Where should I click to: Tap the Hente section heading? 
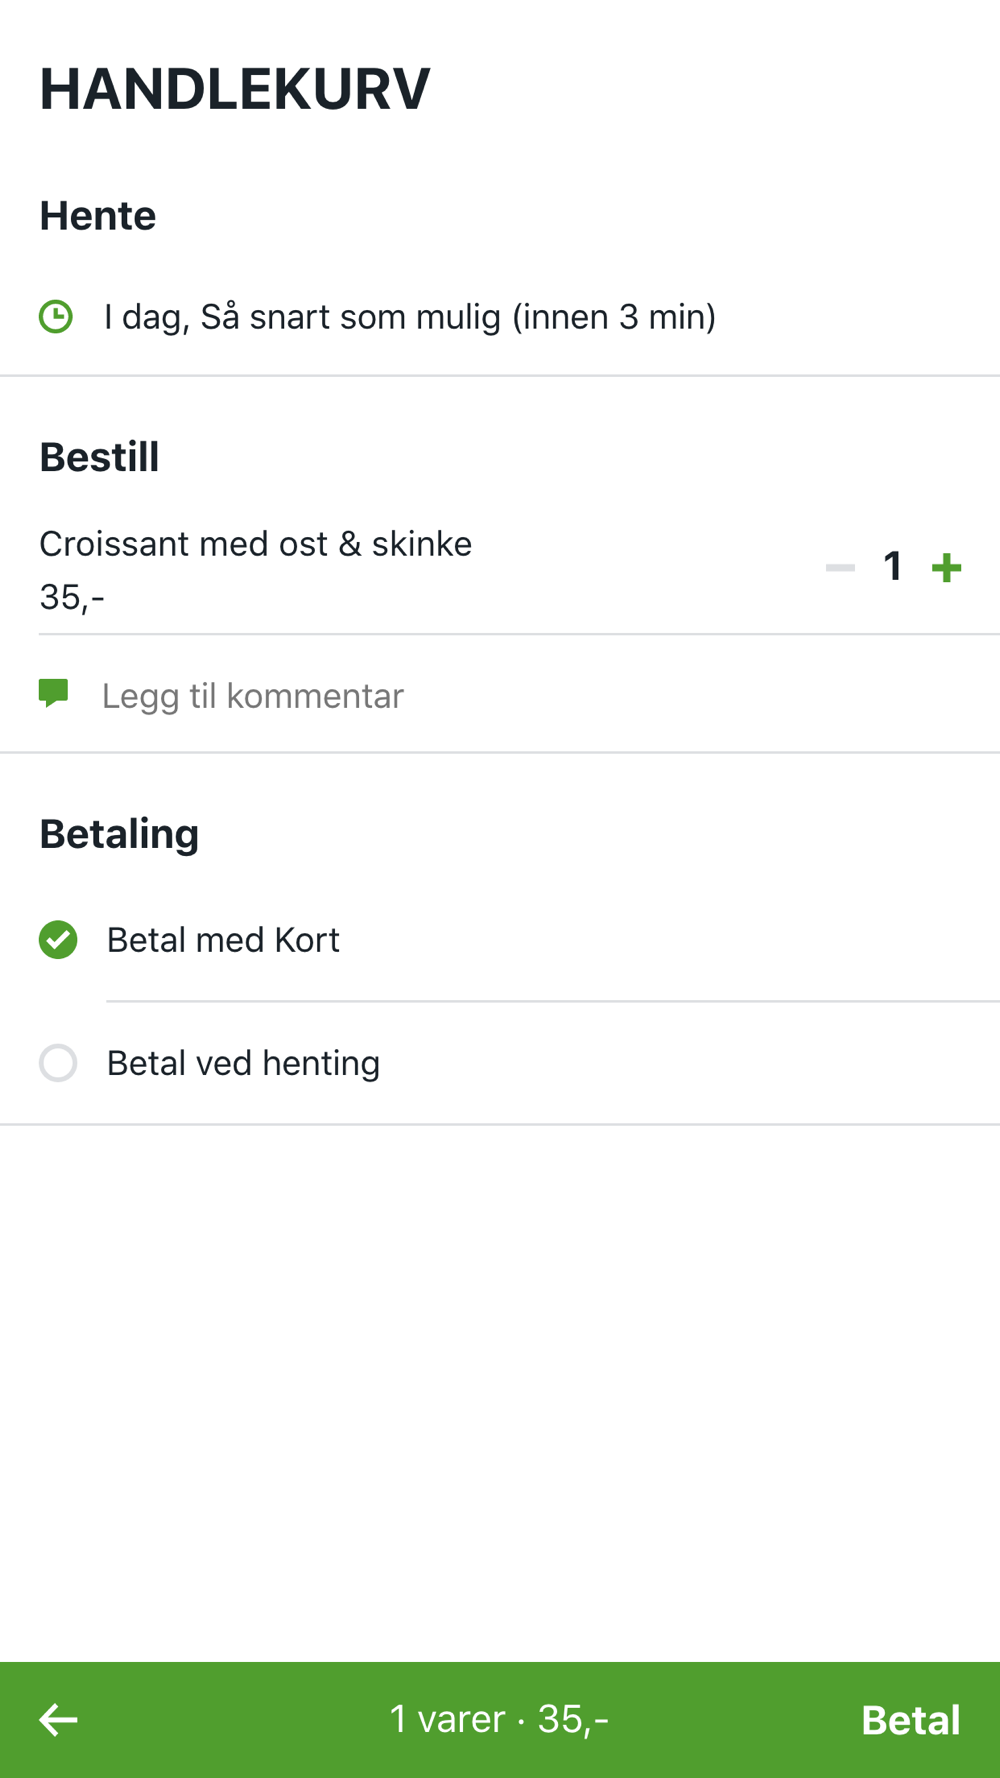pyautogui.click(x=98, y=216)
